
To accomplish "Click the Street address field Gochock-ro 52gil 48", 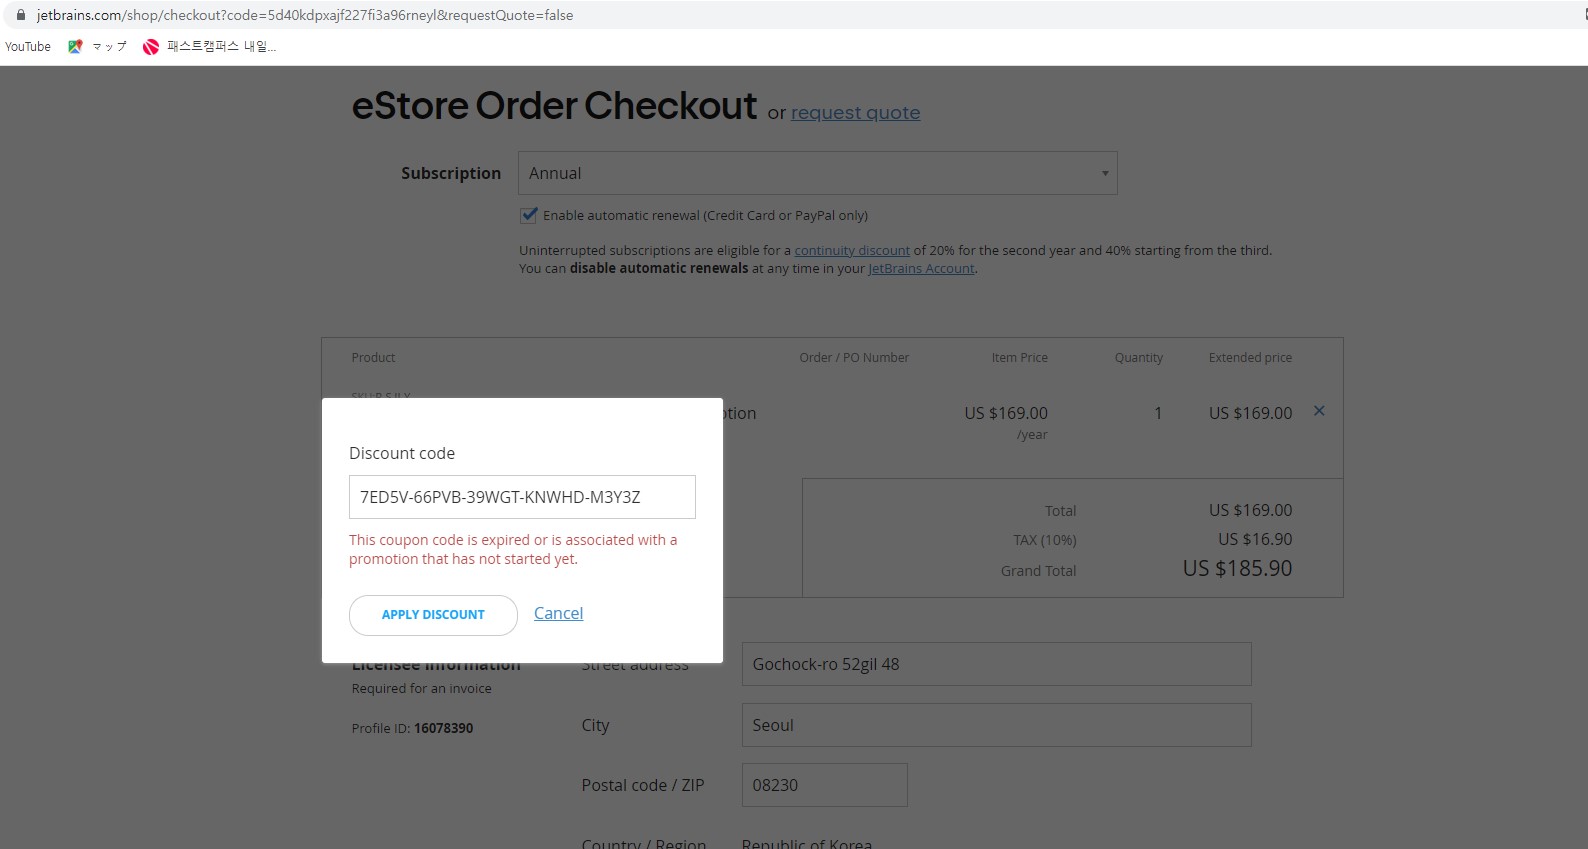I will pos(996,664).
